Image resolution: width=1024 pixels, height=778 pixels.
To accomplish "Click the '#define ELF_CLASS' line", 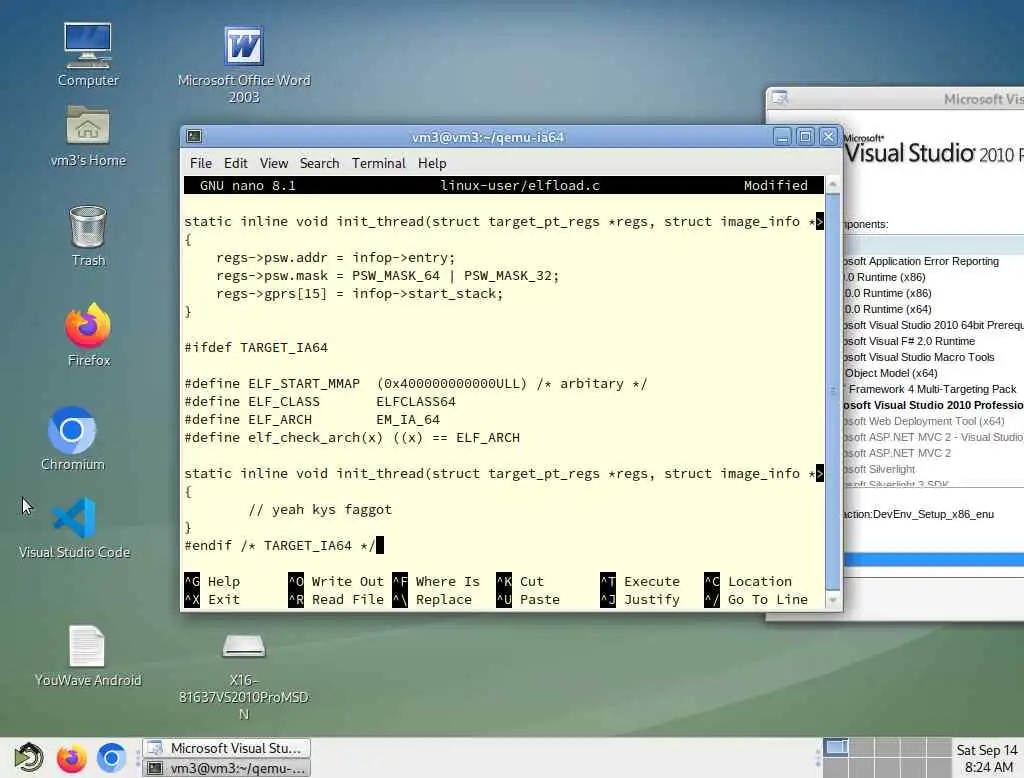I will (x=320, y=402).
